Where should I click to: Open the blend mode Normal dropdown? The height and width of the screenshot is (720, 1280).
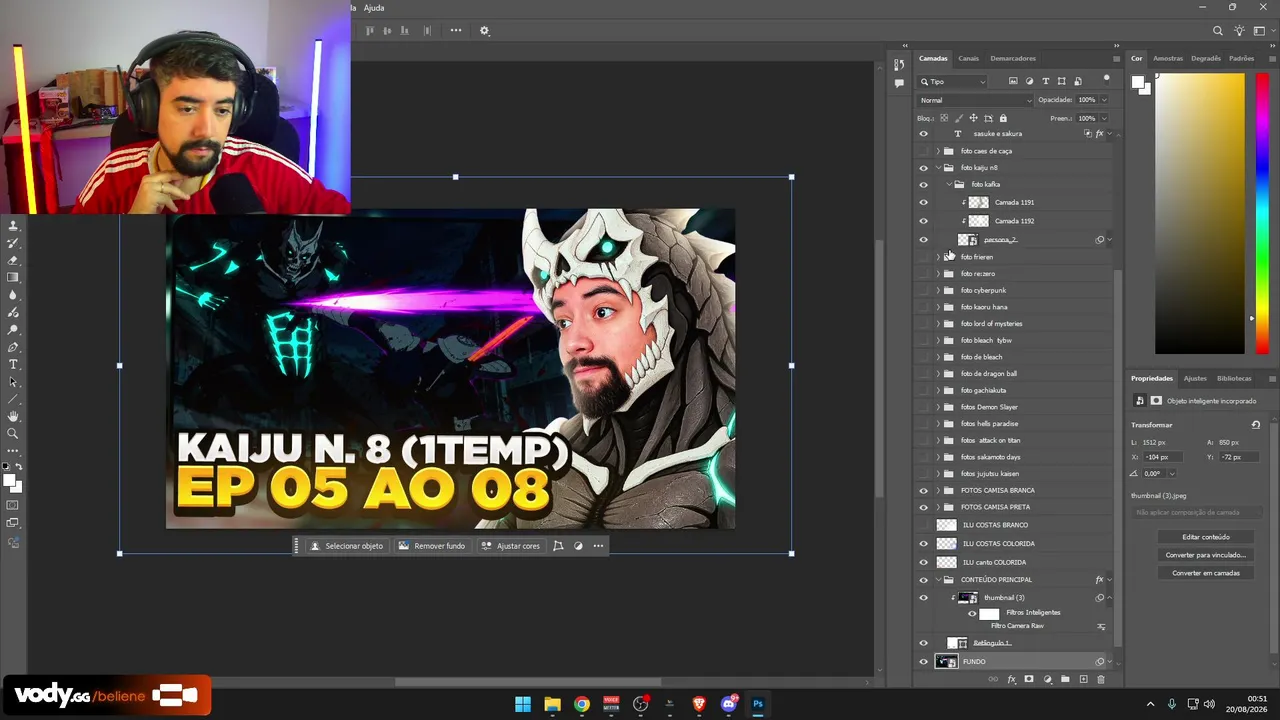click(975, 100)
